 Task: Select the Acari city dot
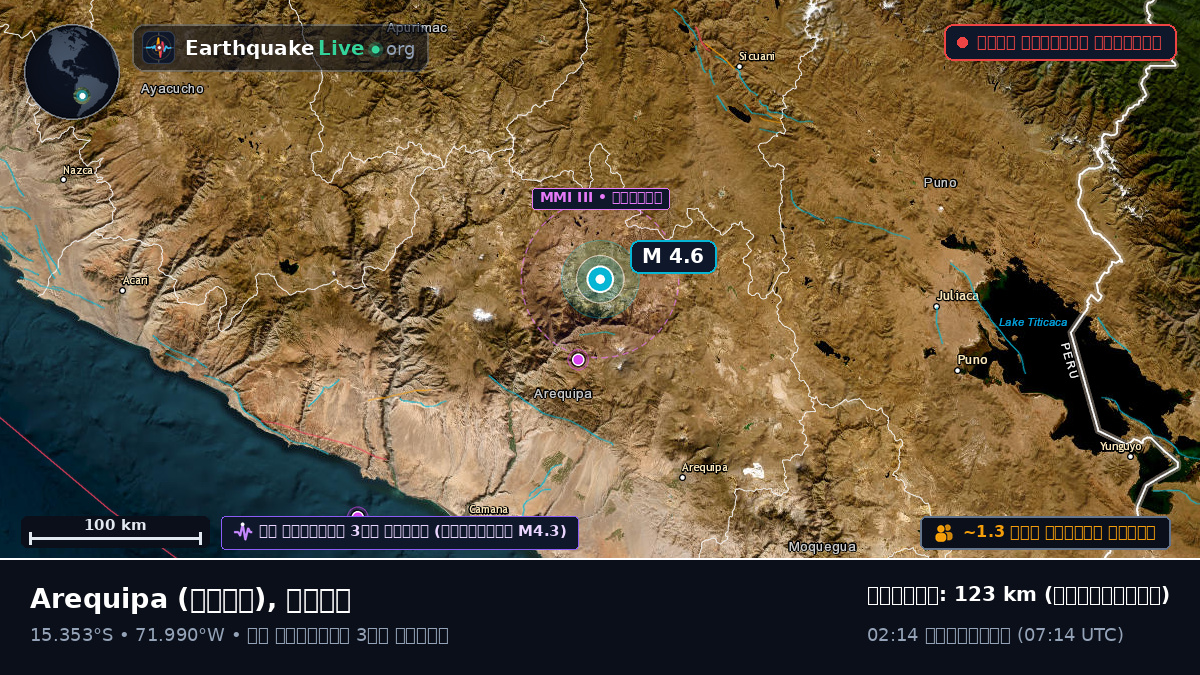click(x=123, y=291)
